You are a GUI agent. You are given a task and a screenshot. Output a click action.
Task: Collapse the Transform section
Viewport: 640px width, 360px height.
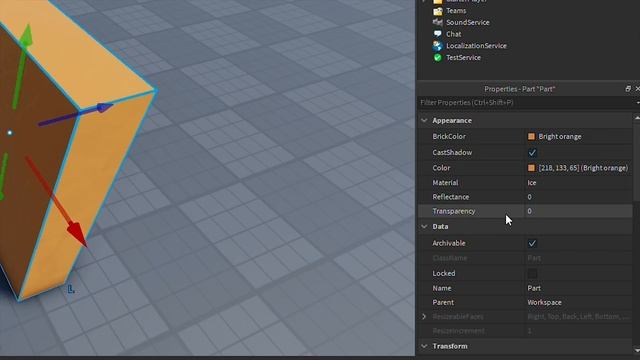424,346
